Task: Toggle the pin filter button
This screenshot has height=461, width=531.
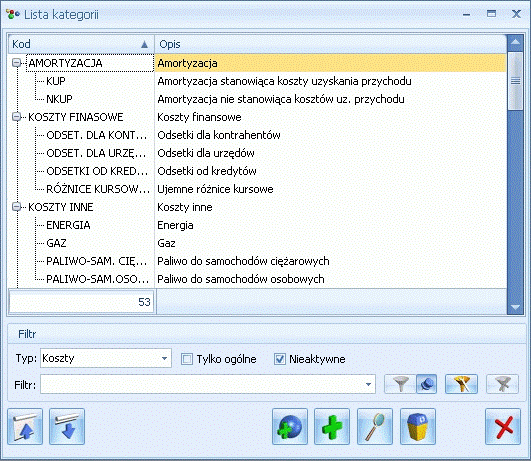Action: (x=426, y=384)
